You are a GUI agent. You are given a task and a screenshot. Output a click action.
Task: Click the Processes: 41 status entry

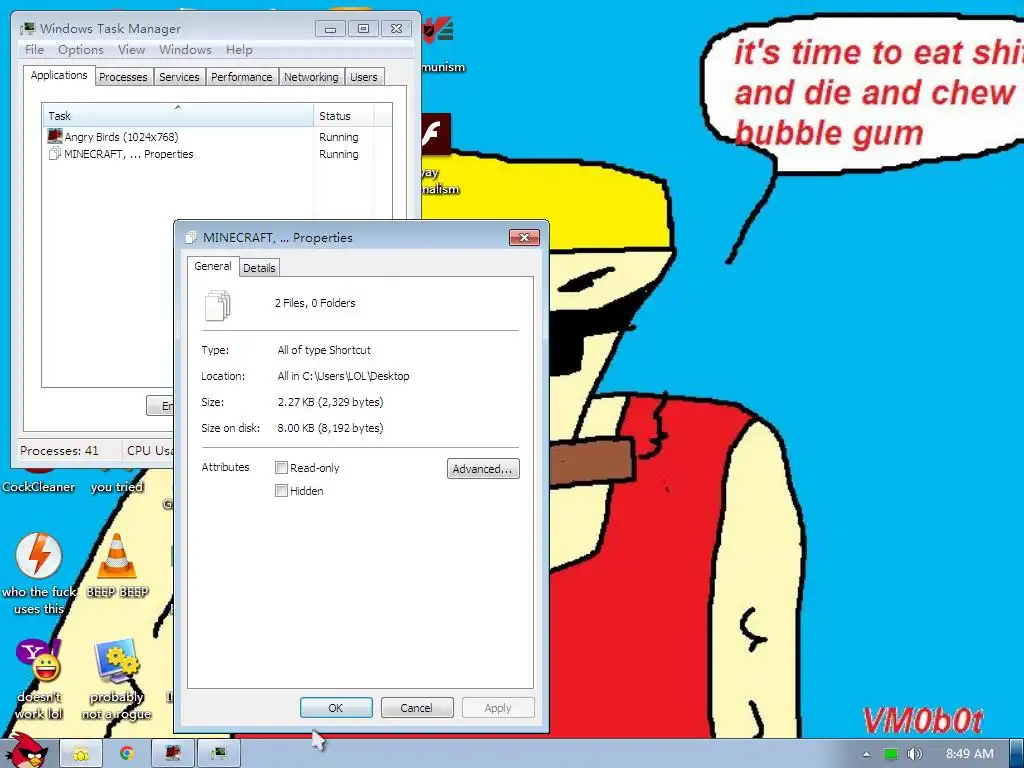point(59,451)
